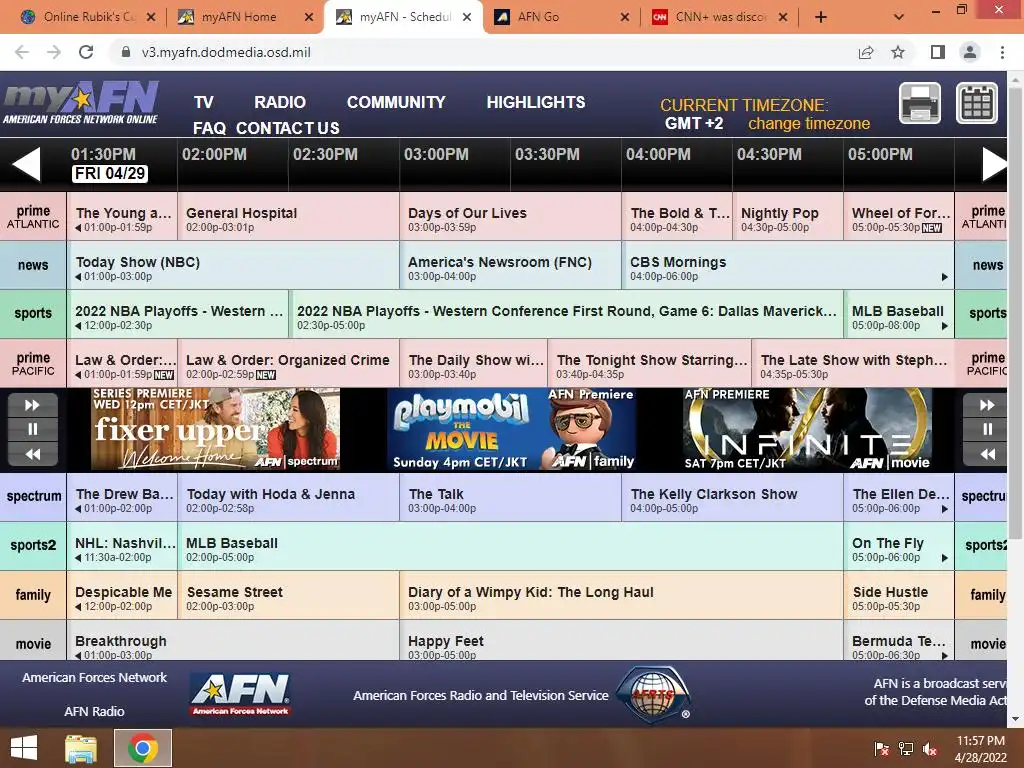Viewport: 1024px width, 768px height.
Task: Click the AFN footer logo
Action: [x=240, y=695]
